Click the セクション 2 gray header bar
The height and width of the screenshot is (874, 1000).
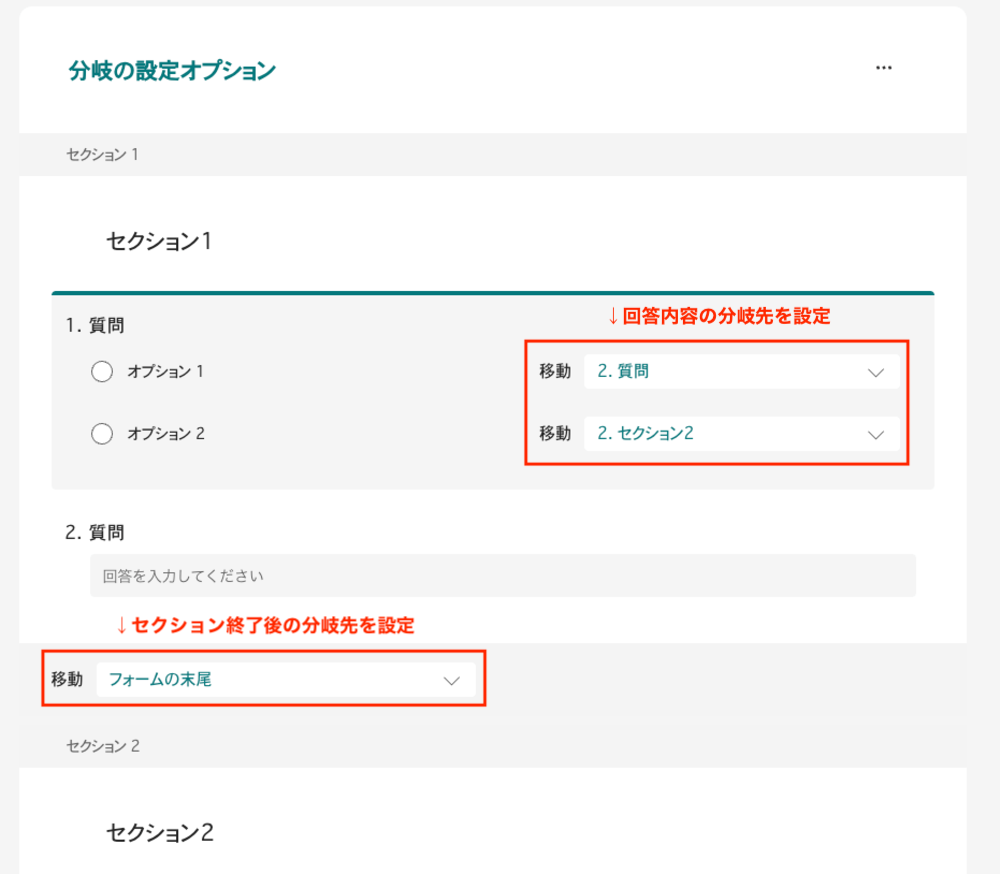coord(492,746)
